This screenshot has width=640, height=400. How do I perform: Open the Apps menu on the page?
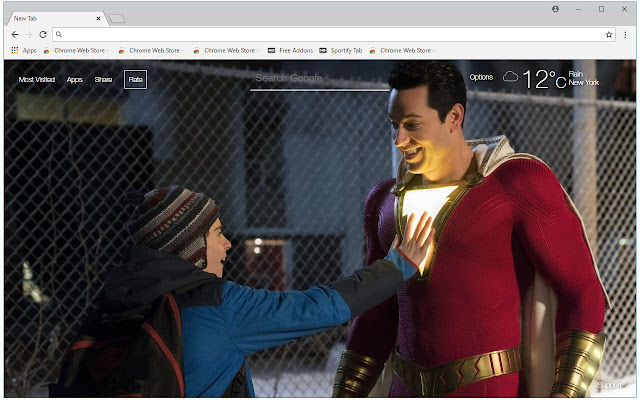75,80
